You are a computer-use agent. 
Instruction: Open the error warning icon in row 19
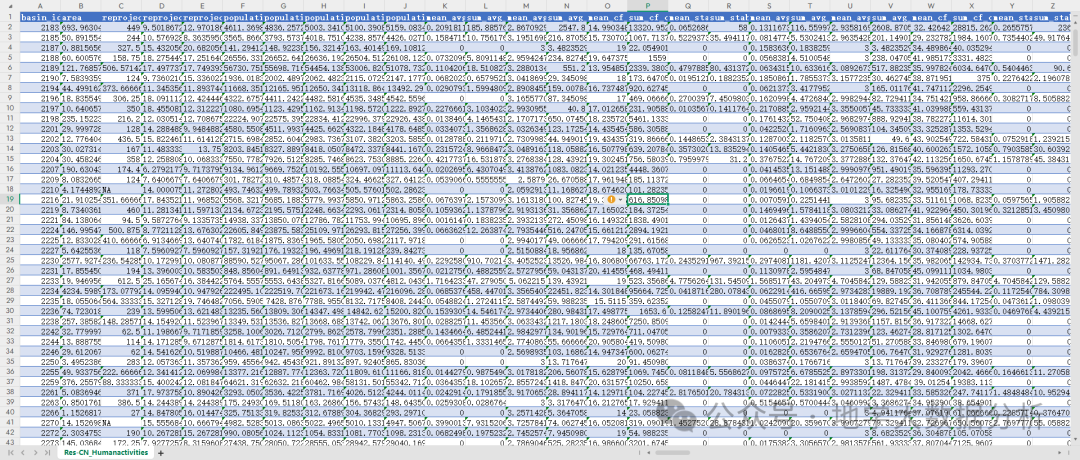(x=611, y=198)
